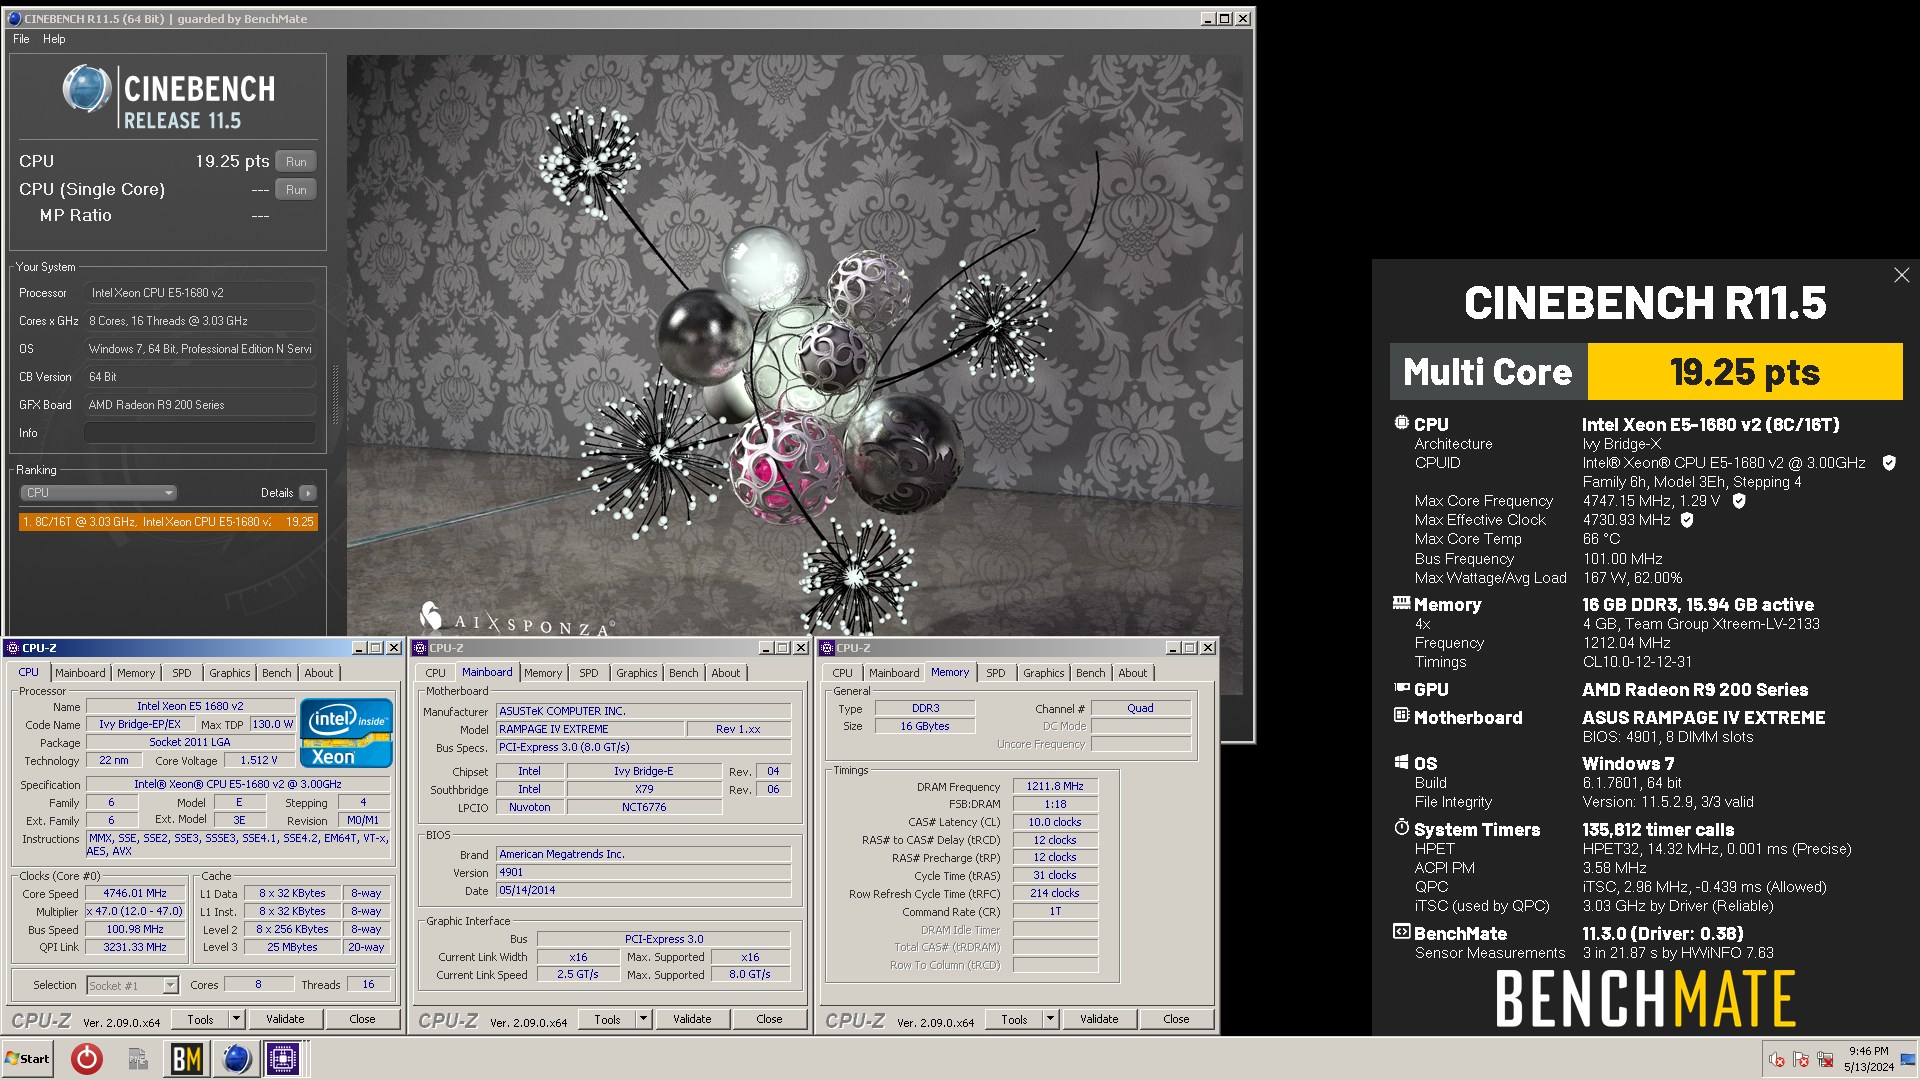Open the Action Center flag tray icon
1920x1080 pixels.
point(1801,1059)
